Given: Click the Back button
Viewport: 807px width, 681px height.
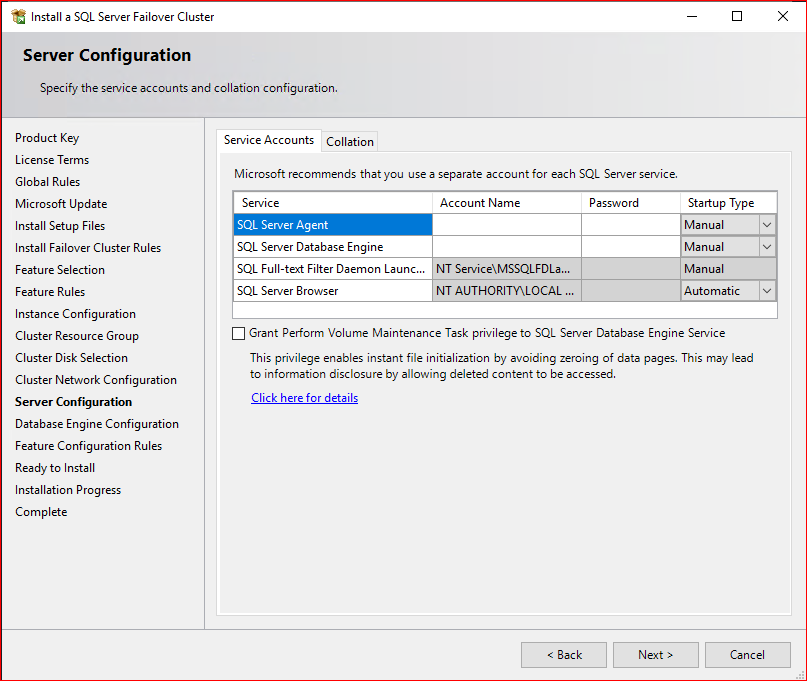Looking at the screenshot, I should pos(564,655).
